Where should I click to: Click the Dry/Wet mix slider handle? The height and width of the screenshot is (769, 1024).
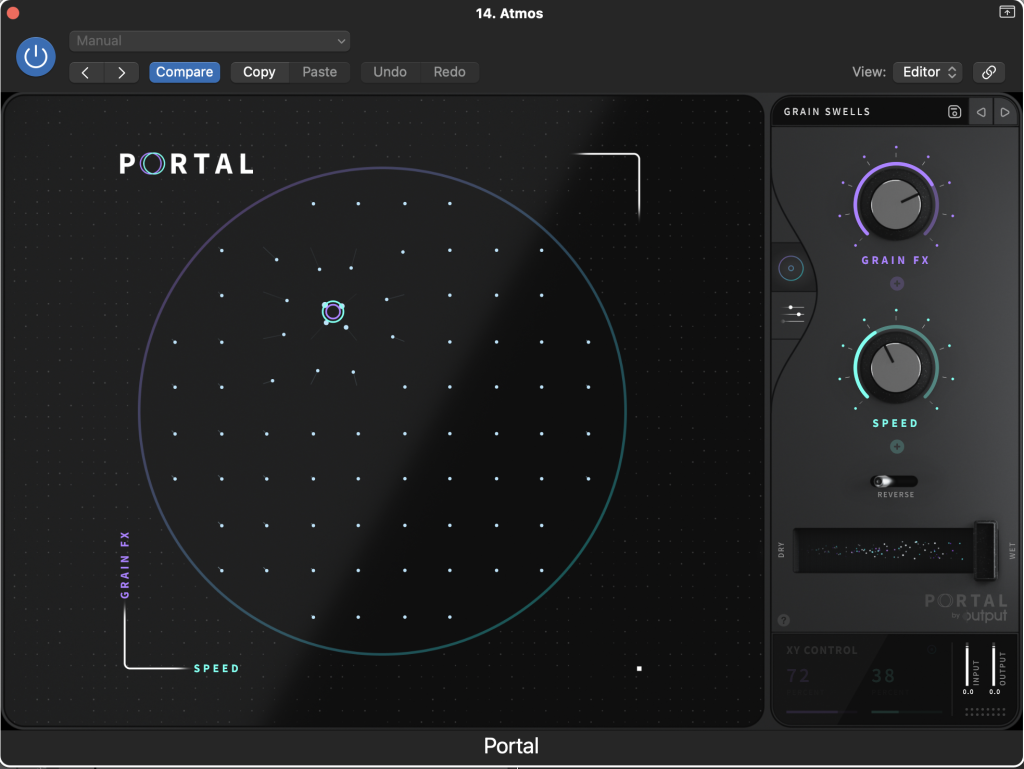tap(986, 550)
